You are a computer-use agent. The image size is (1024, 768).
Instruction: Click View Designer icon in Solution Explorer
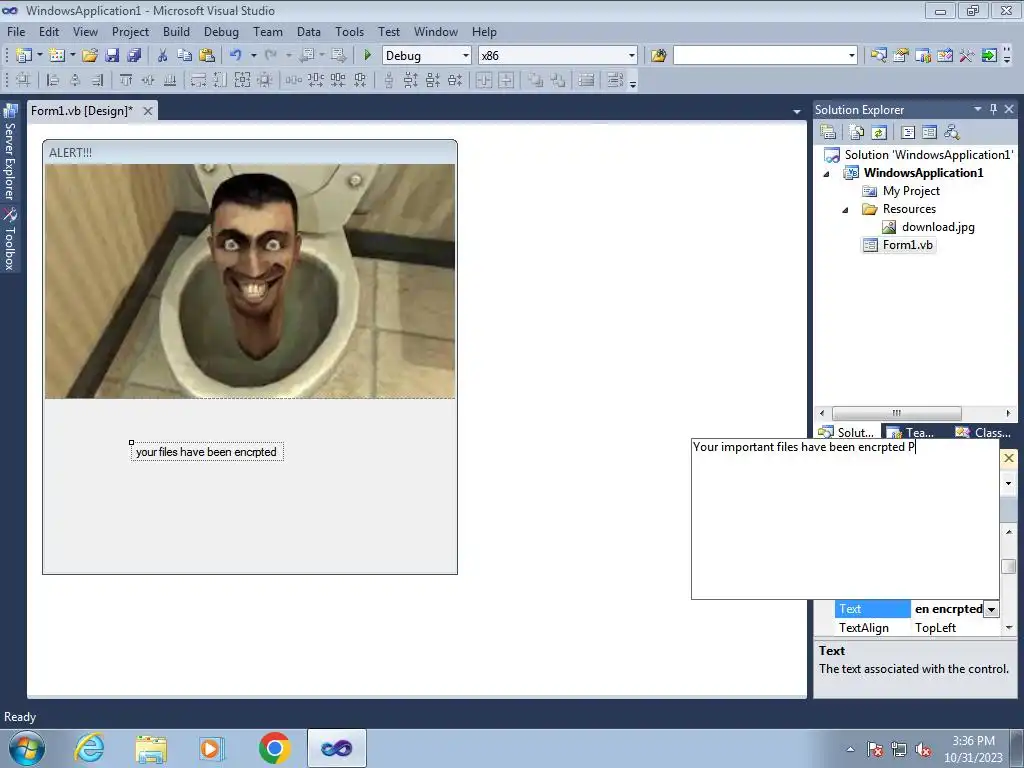click(x=929, y=133)
